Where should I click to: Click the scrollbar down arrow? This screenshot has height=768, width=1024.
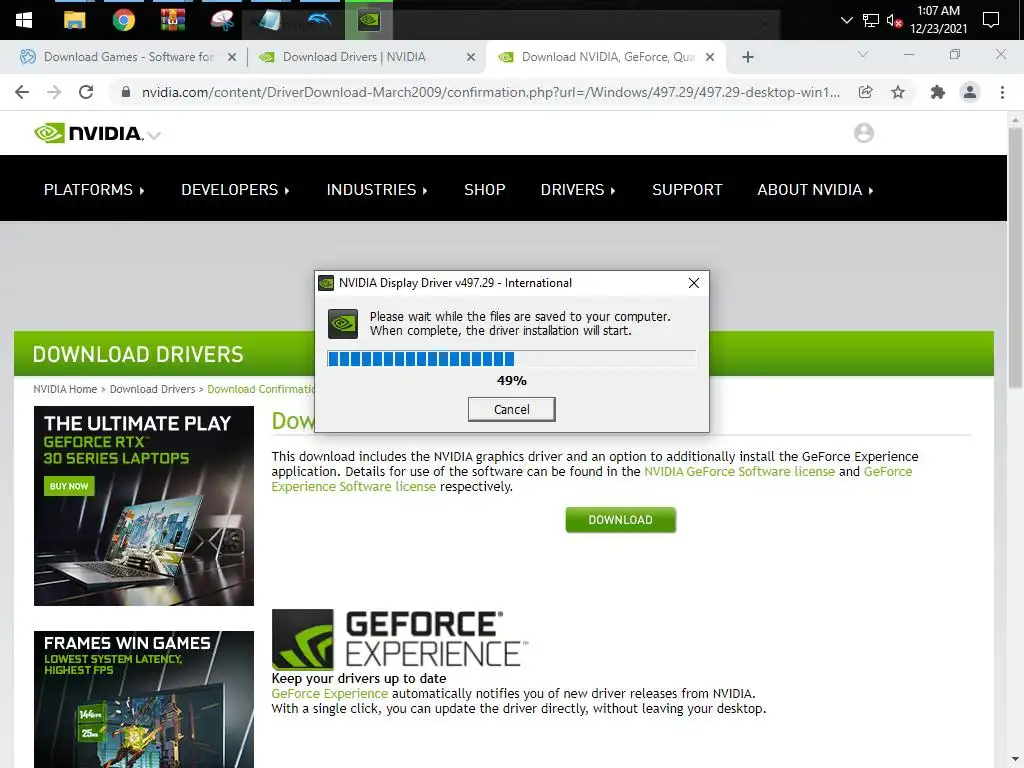pos(1015,761)
